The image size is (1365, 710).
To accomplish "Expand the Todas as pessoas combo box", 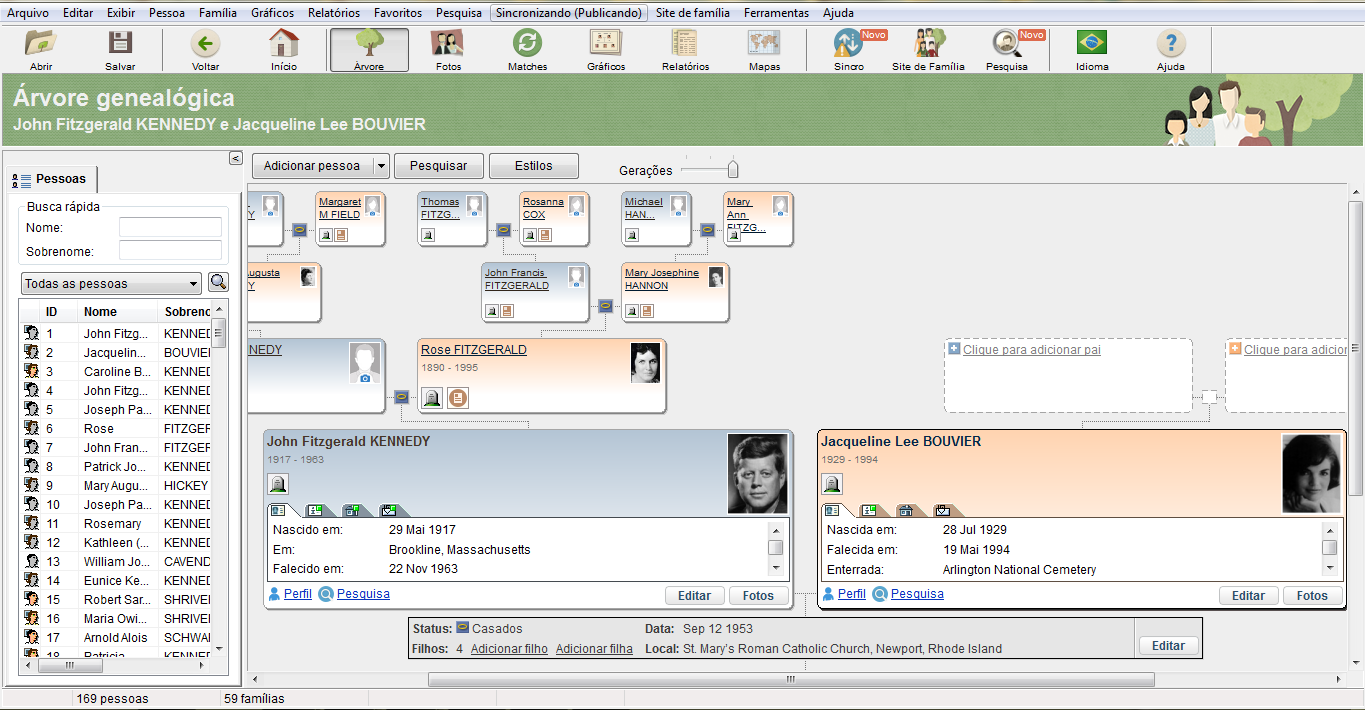I will (193, 284).
